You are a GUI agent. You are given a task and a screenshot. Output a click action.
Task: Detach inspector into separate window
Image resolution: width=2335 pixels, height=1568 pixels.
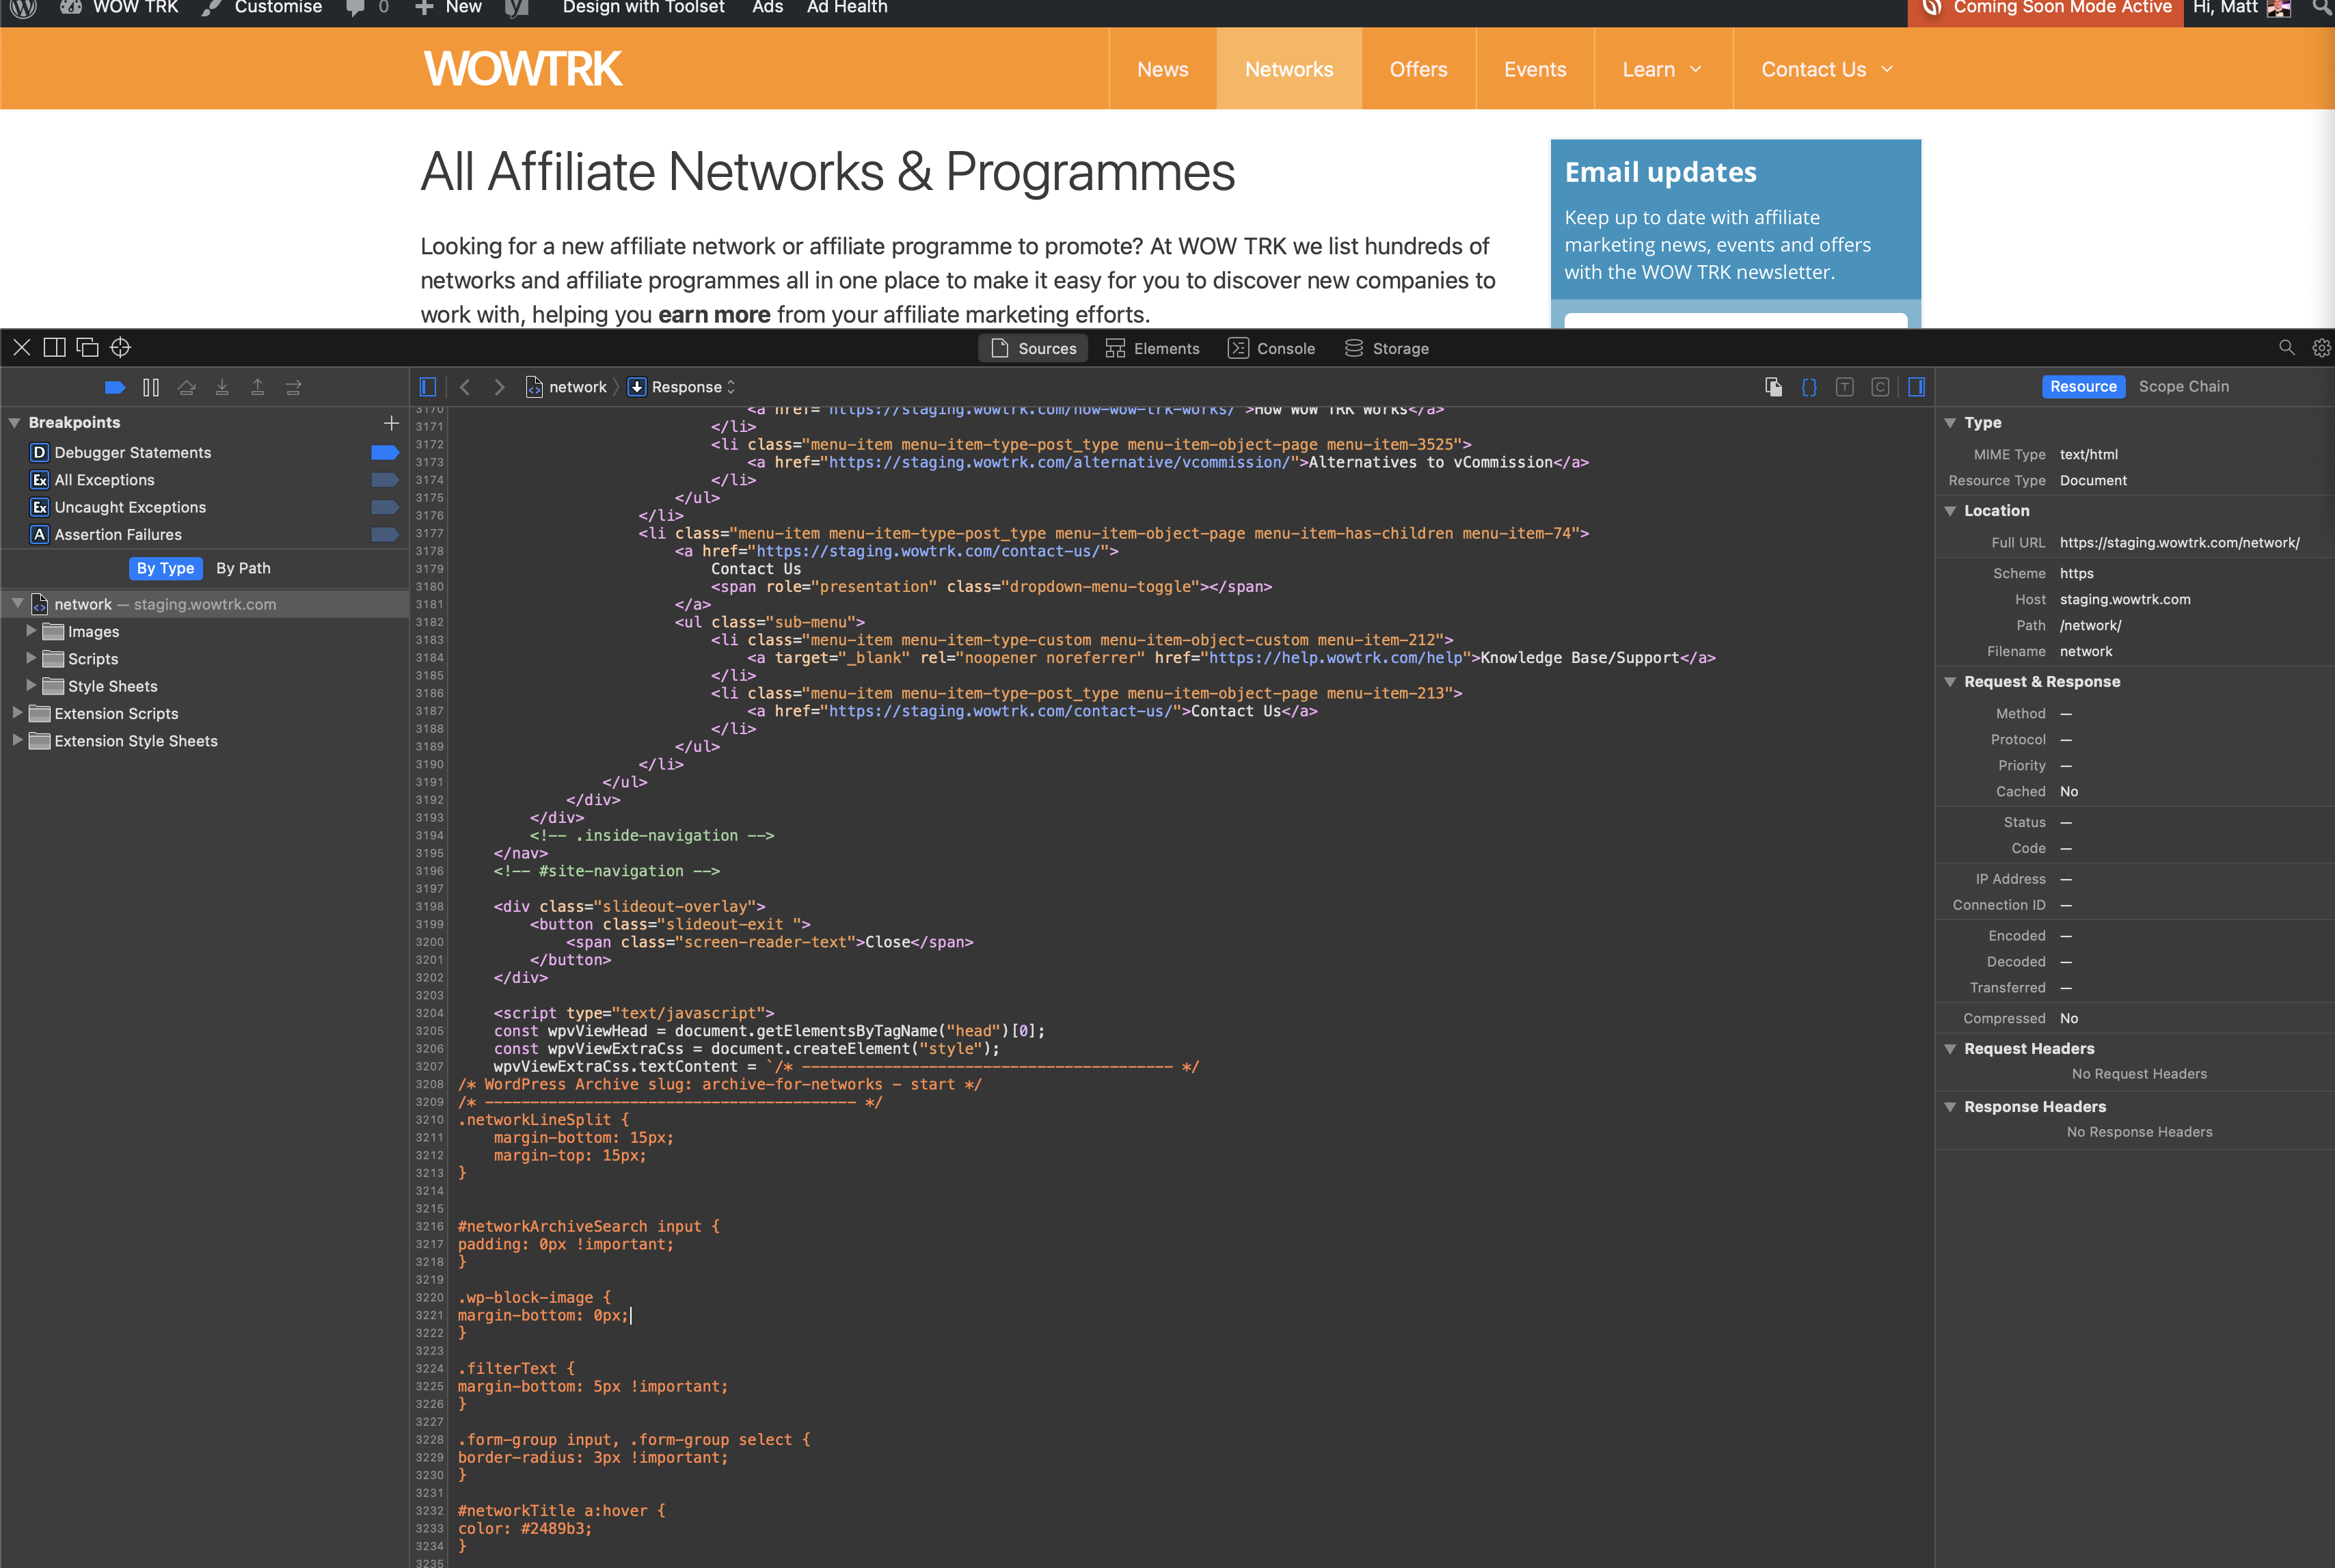(x=88, y=347)
